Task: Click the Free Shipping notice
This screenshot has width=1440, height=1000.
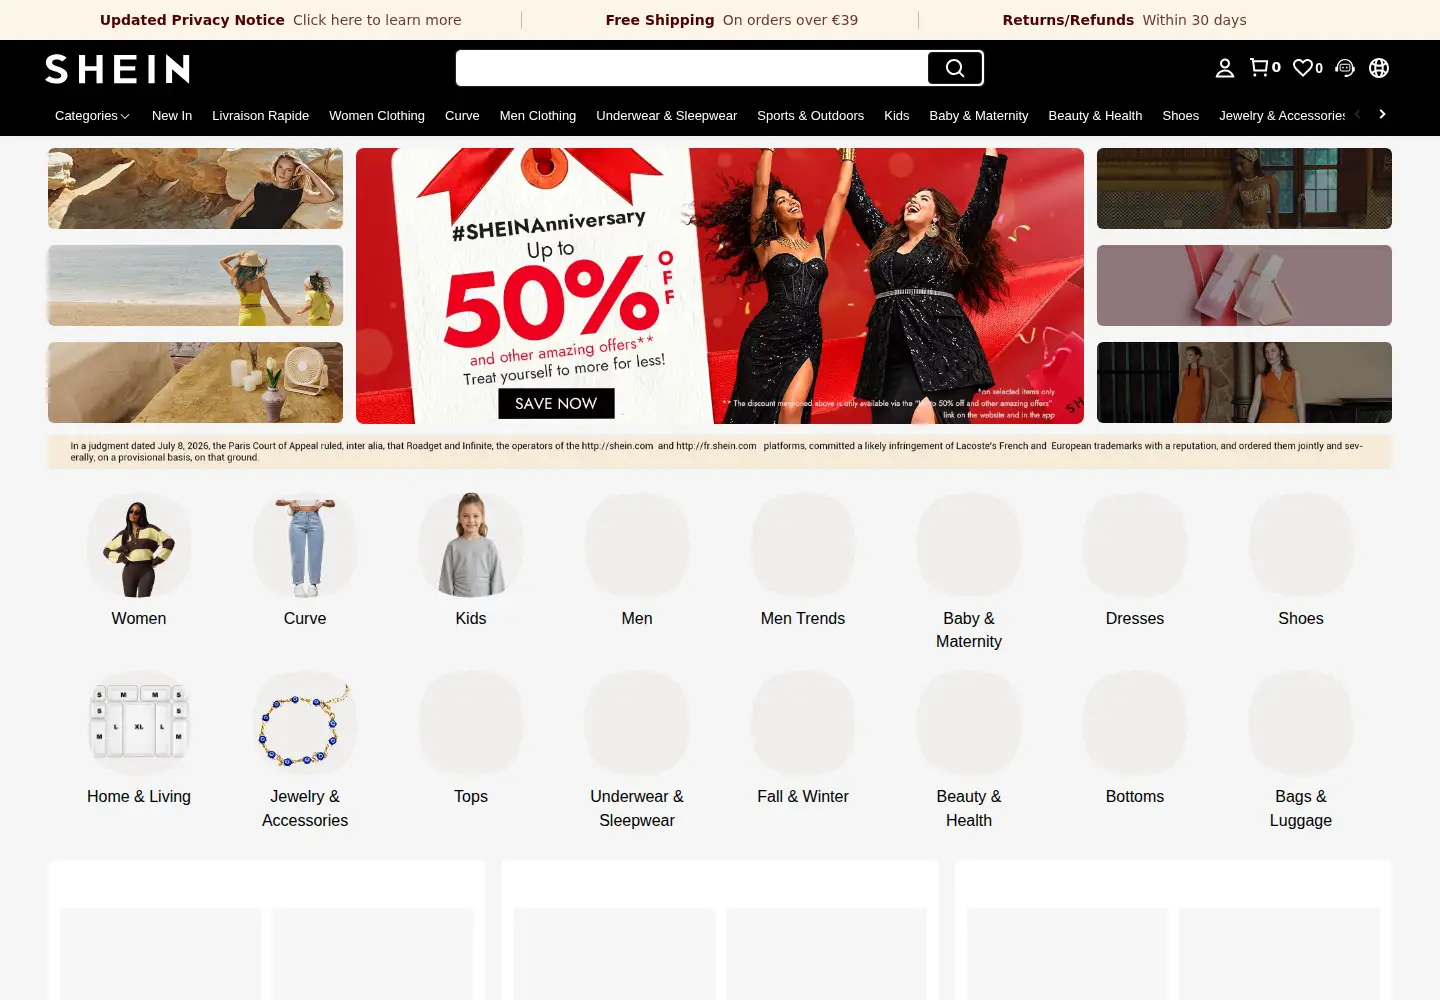Action: click(731, 20)
